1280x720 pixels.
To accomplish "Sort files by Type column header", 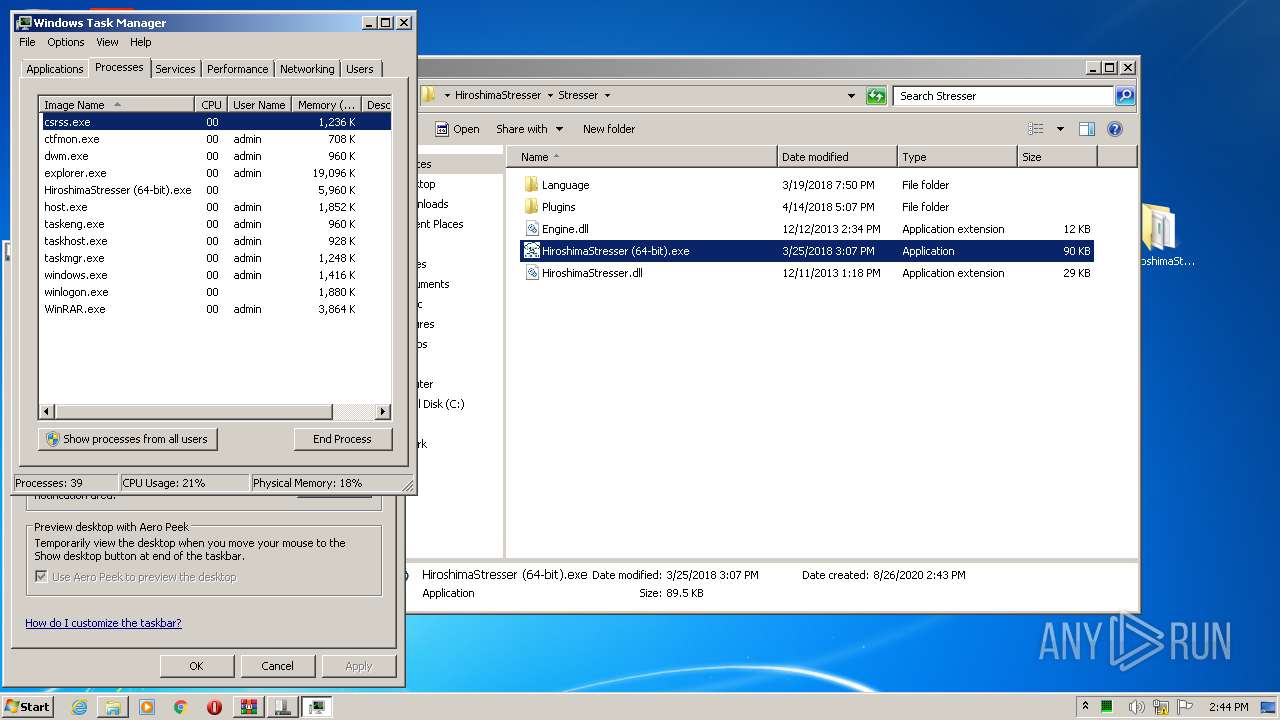I will [957, 157].
